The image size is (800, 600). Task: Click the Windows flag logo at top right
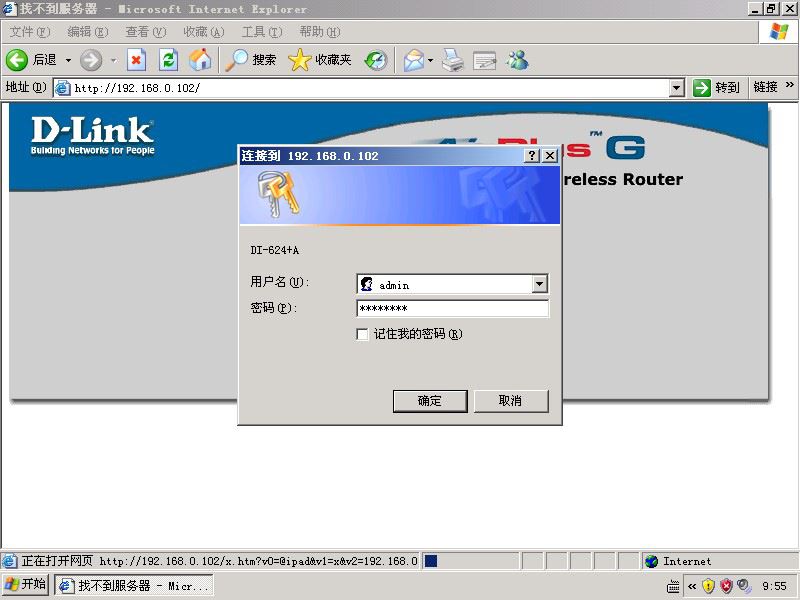pos(779,32)
